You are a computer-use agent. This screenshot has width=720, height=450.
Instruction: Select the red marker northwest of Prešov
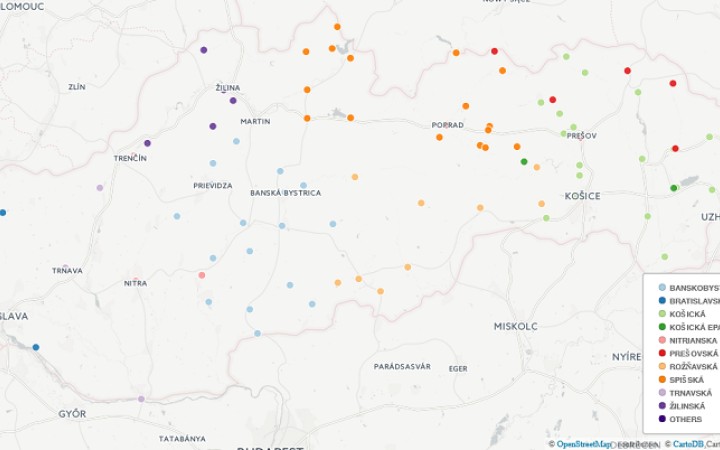552,100
